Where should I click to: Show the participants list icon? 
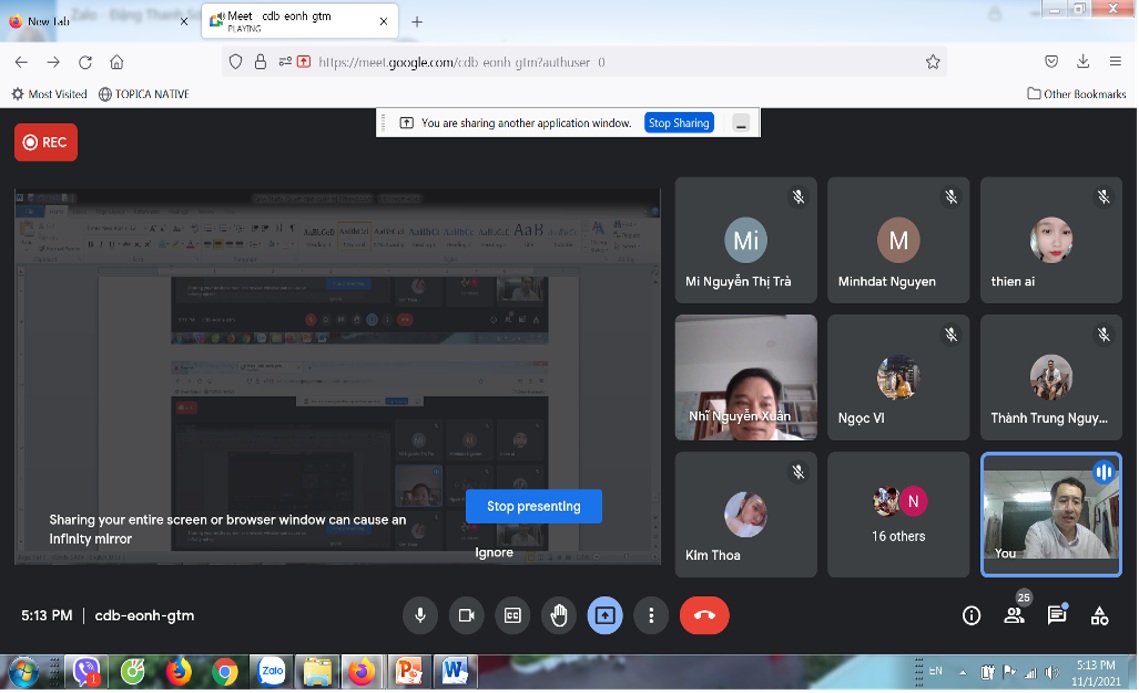tap(1014, 616)
